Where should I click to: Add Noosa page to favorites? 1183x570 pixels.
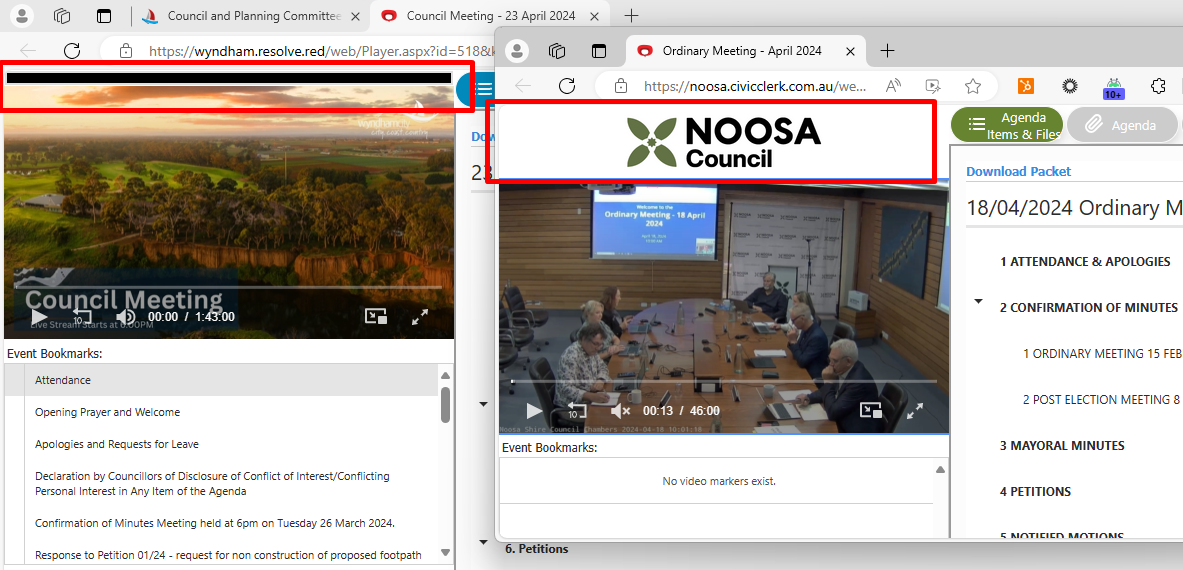973,86
